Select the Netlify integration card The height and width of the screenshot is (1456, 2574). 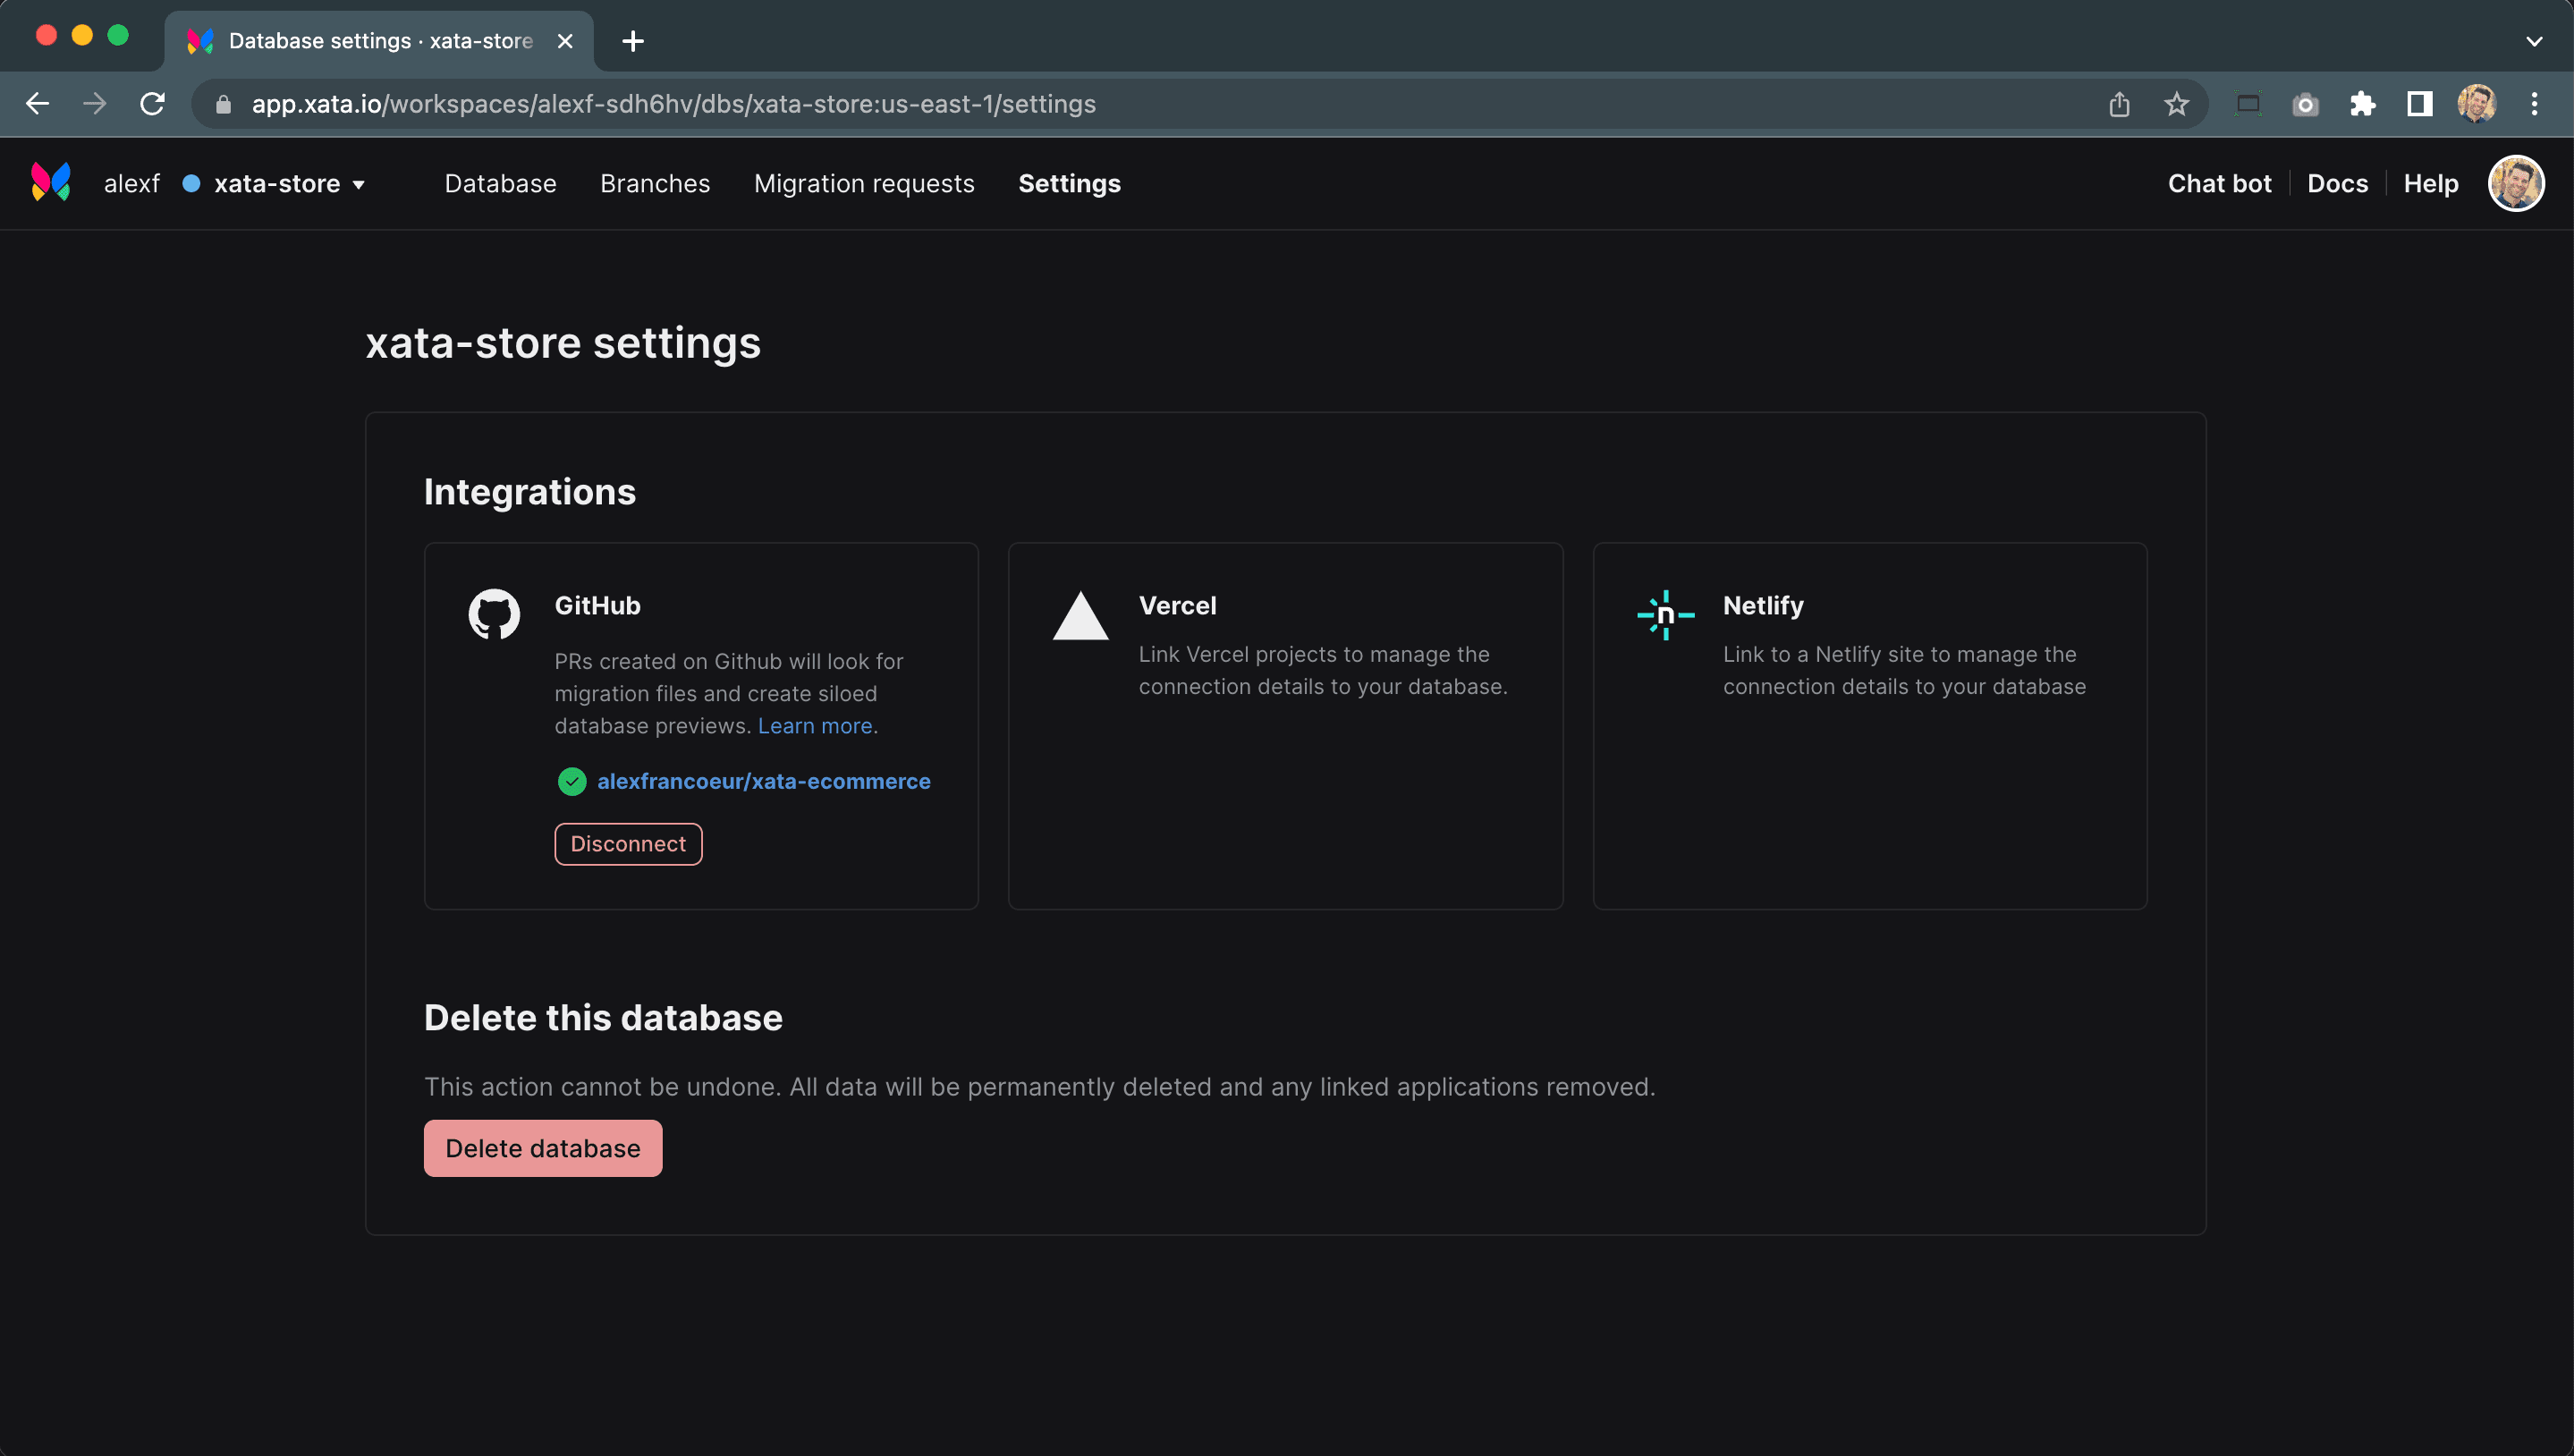1870,726
